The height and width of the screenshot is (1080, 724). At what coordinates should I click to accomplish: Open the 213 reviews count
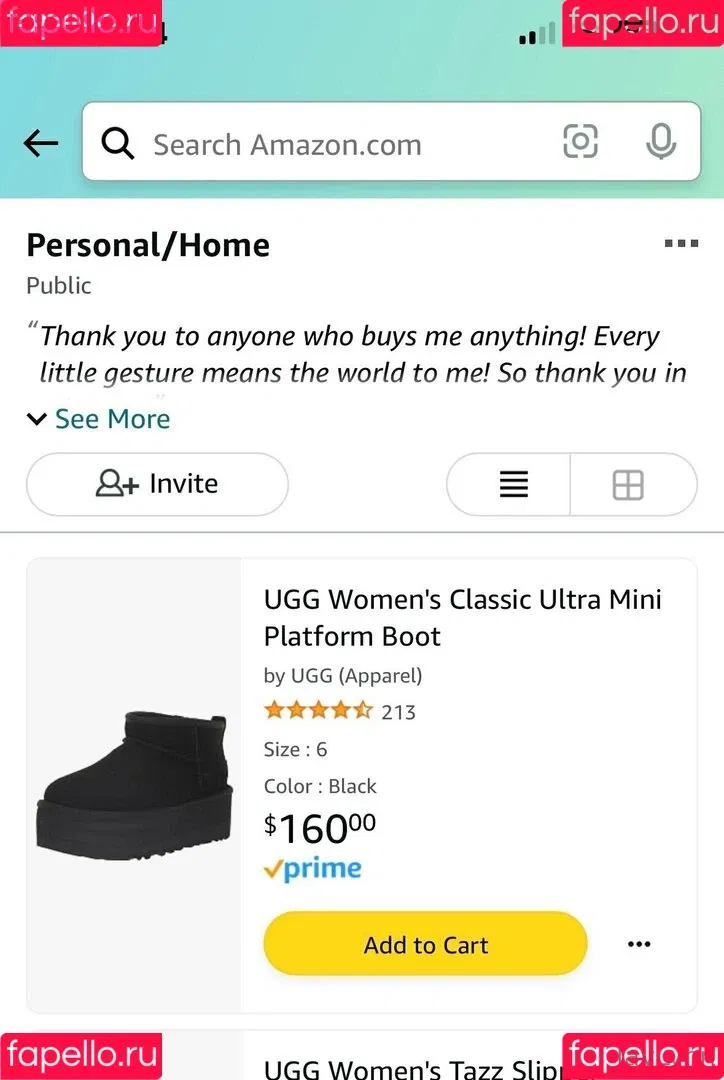pos(398,712)
